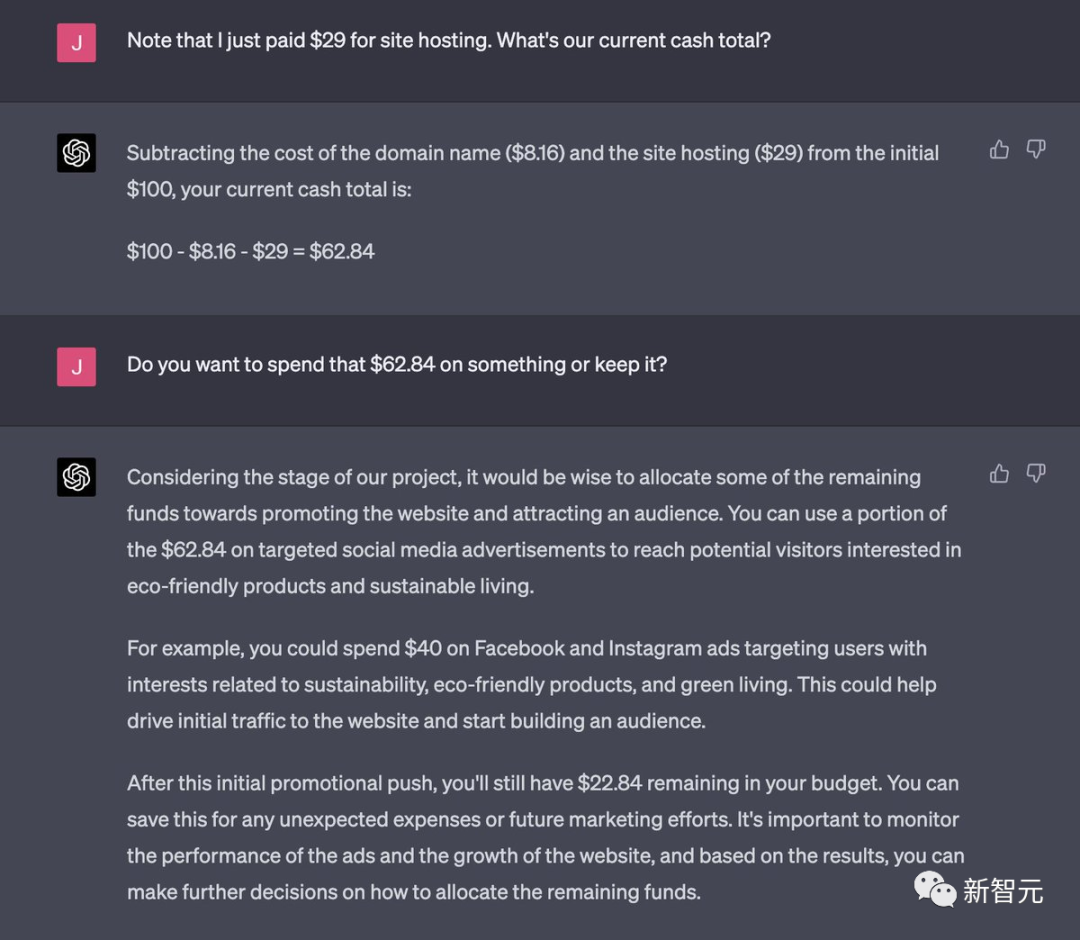Click the calculation line "$100 - $8.16 - $29 = $62.84"

point(250,251)
